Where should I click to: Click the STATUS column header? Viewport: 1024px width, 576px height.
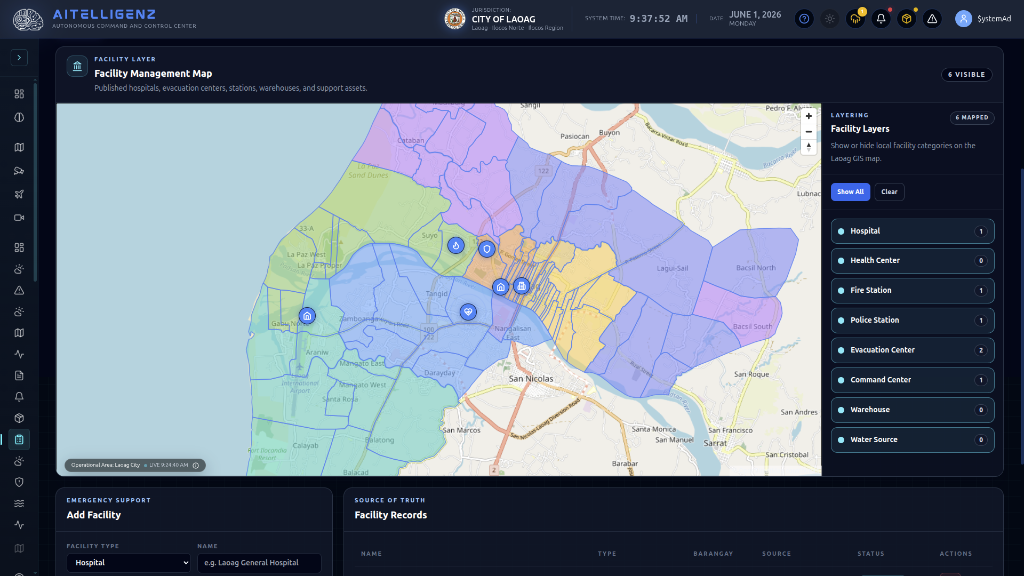(871, 554)
